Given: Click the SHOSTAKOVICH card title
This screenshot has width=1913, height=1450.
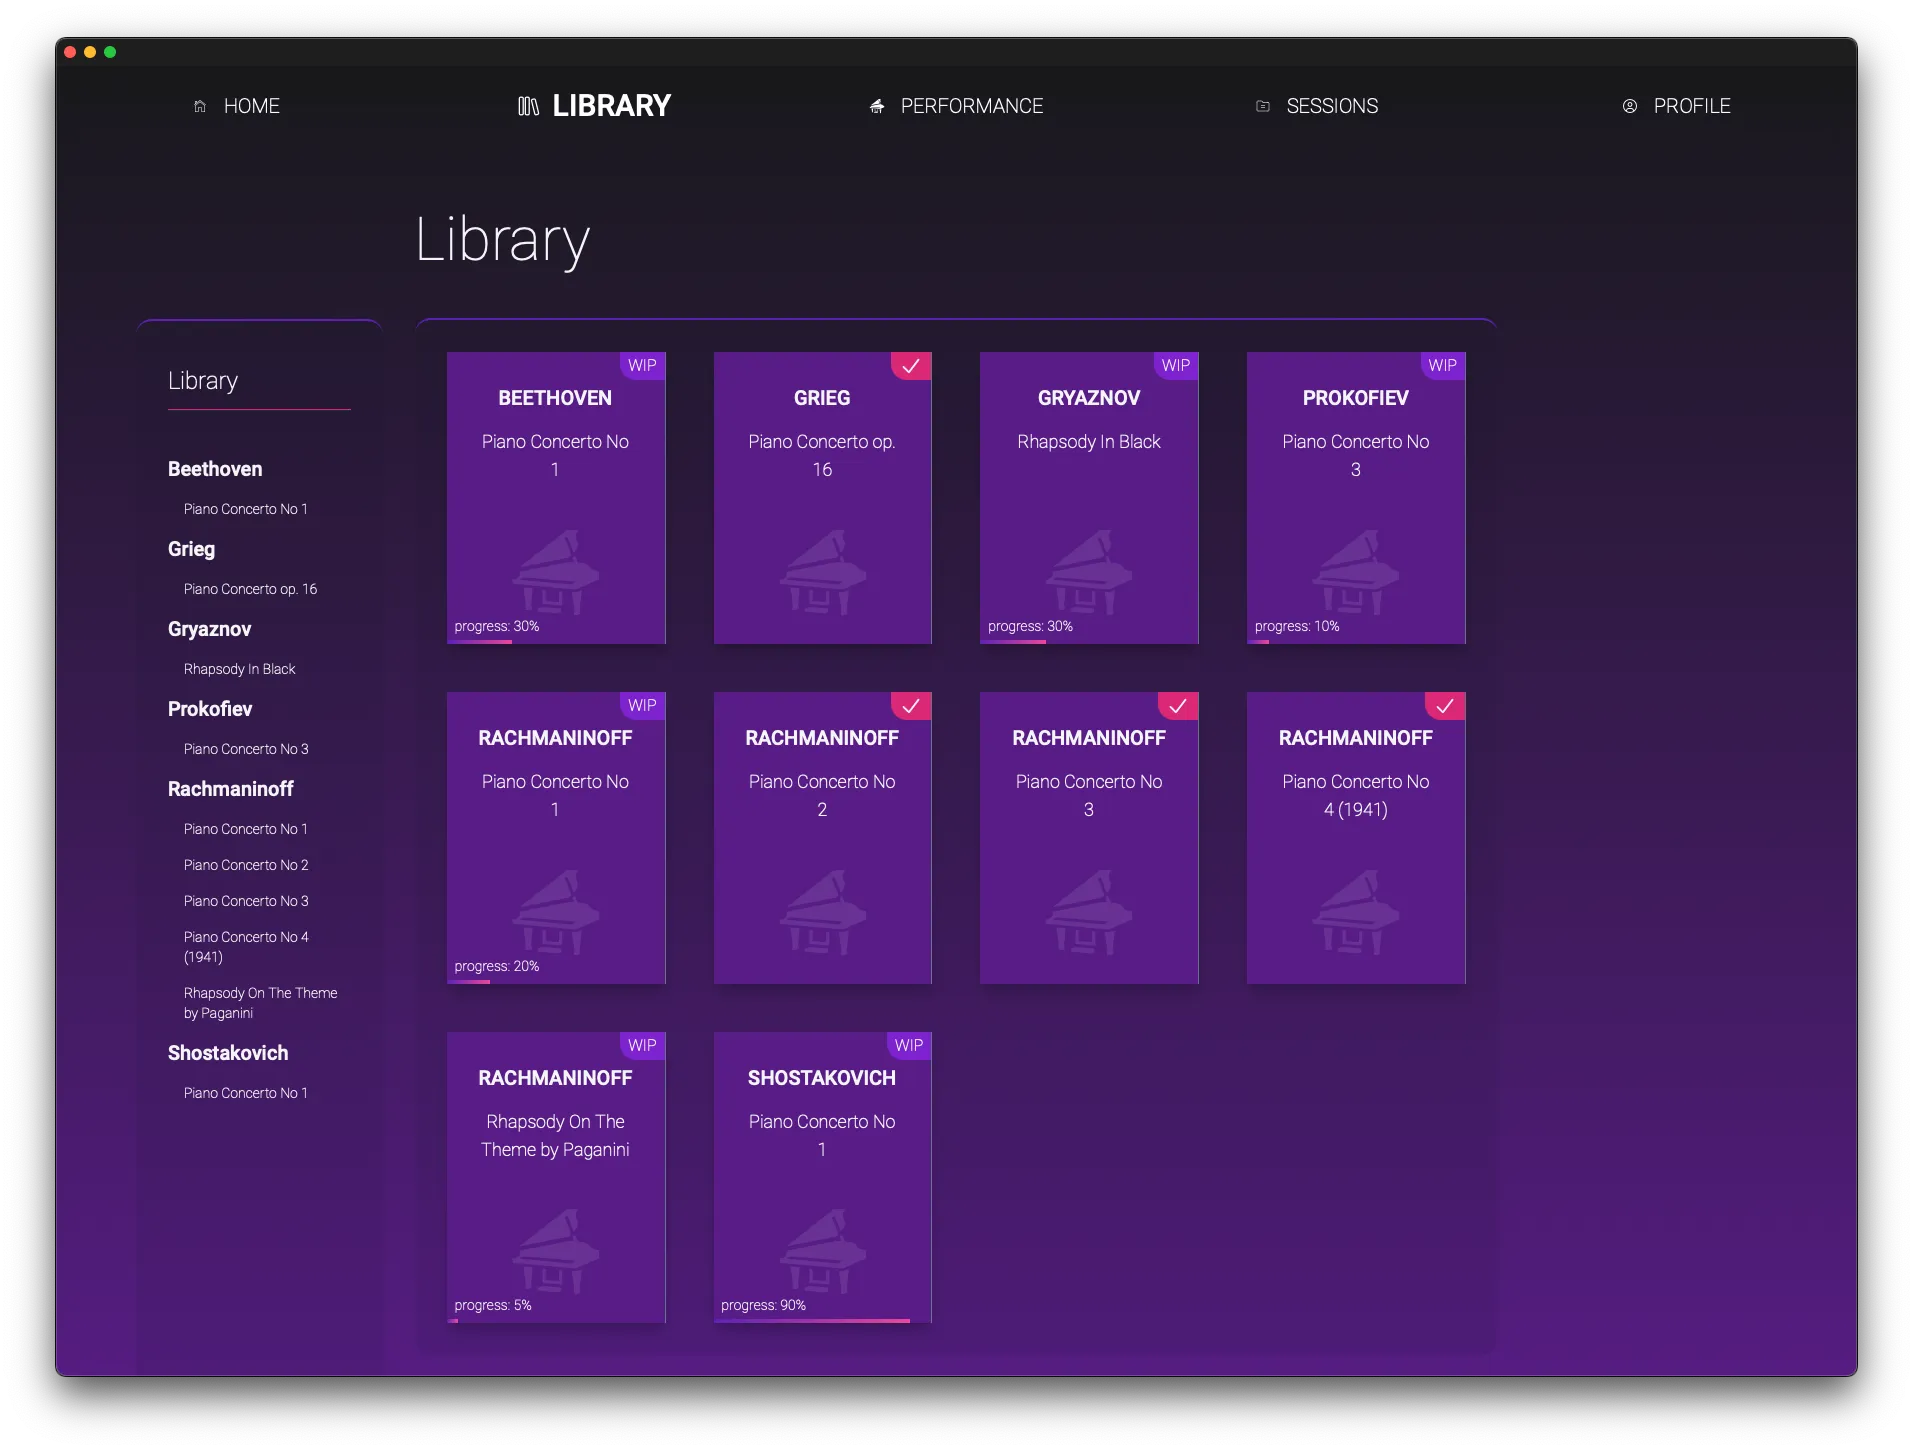Looking at the screenshot, I should [x=822, y=1078].
